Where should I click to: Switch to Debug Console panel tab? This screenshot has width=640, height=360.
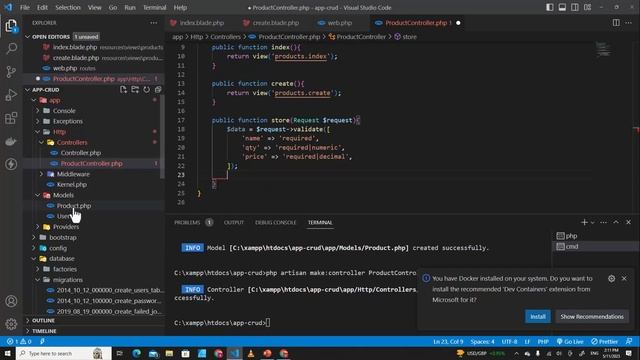point(276,222)
